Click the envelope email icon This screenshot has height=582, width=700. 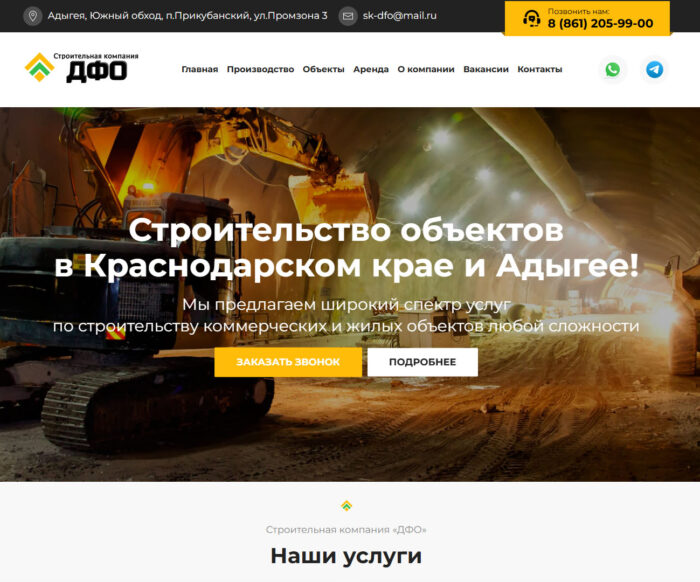tap(347, 16)
